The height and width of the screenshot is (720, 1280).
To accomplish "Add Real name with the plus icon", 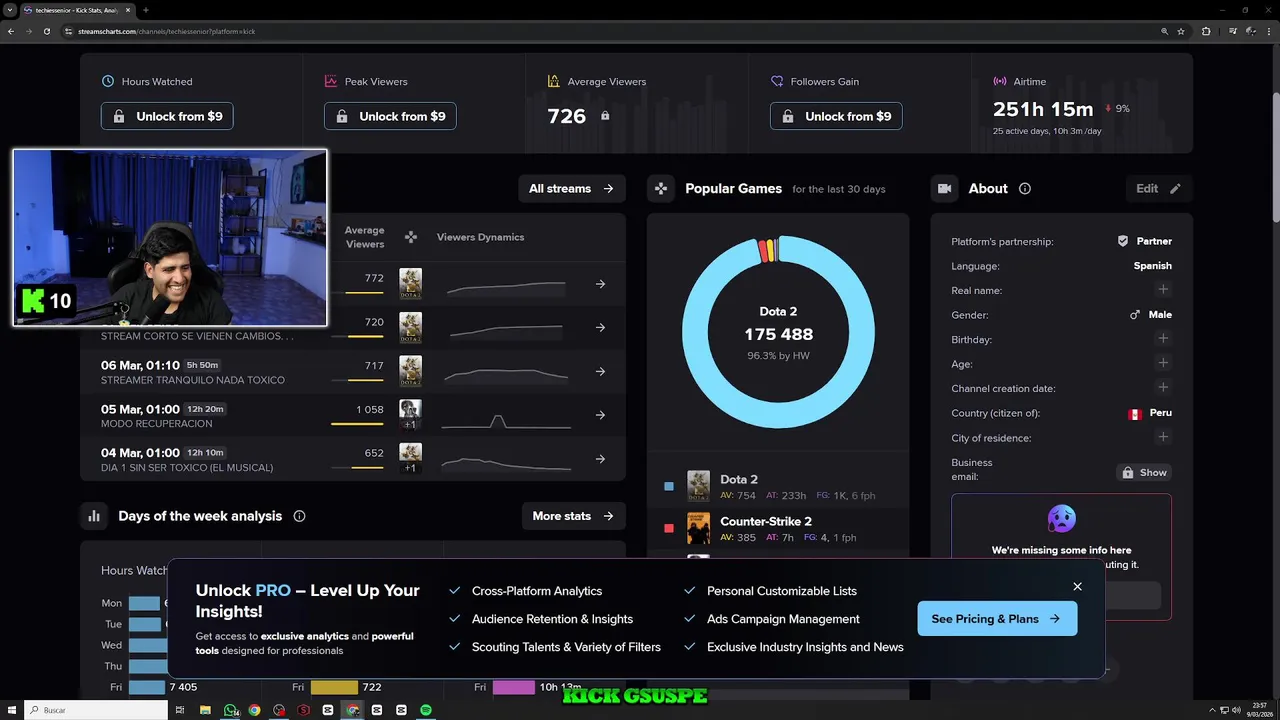I will [x=1163, y=289].
